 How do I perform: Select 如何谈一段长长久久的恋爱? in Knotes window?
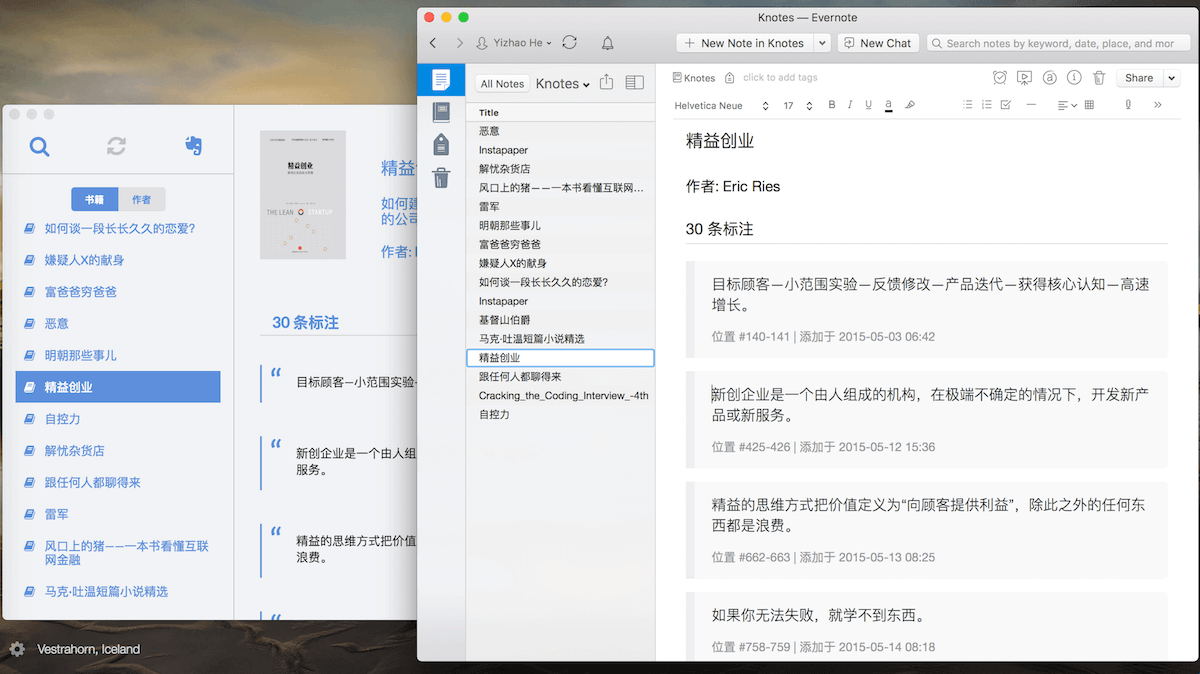(118, 228)
